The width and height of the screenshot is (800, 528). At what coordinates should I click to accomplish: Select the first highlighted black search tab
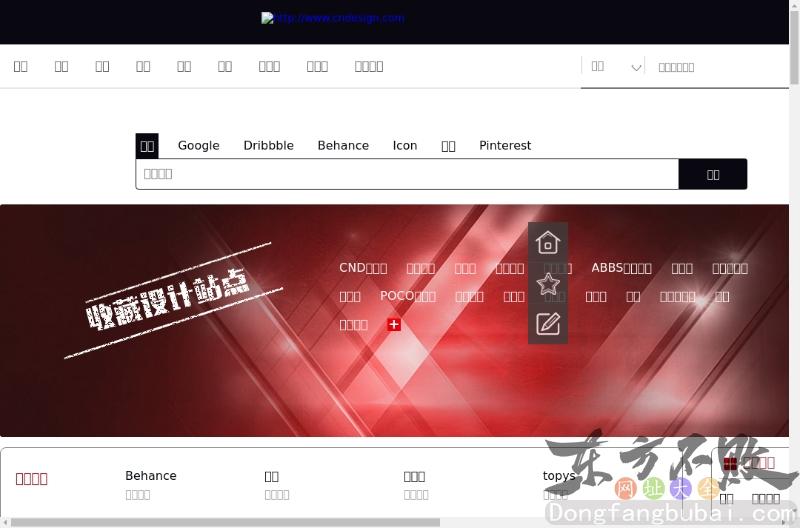pyautogui.click(x=147, y=145)
